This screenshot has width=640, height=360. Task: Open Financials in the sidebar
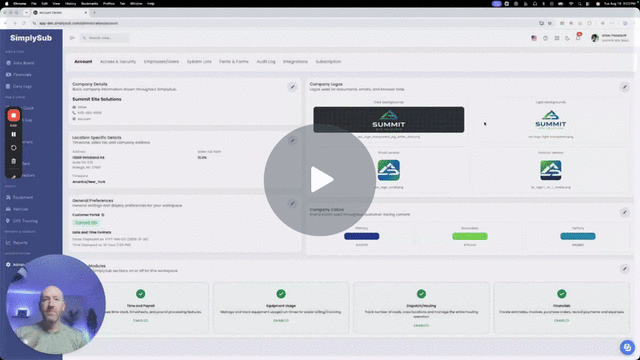pos(19,75)
